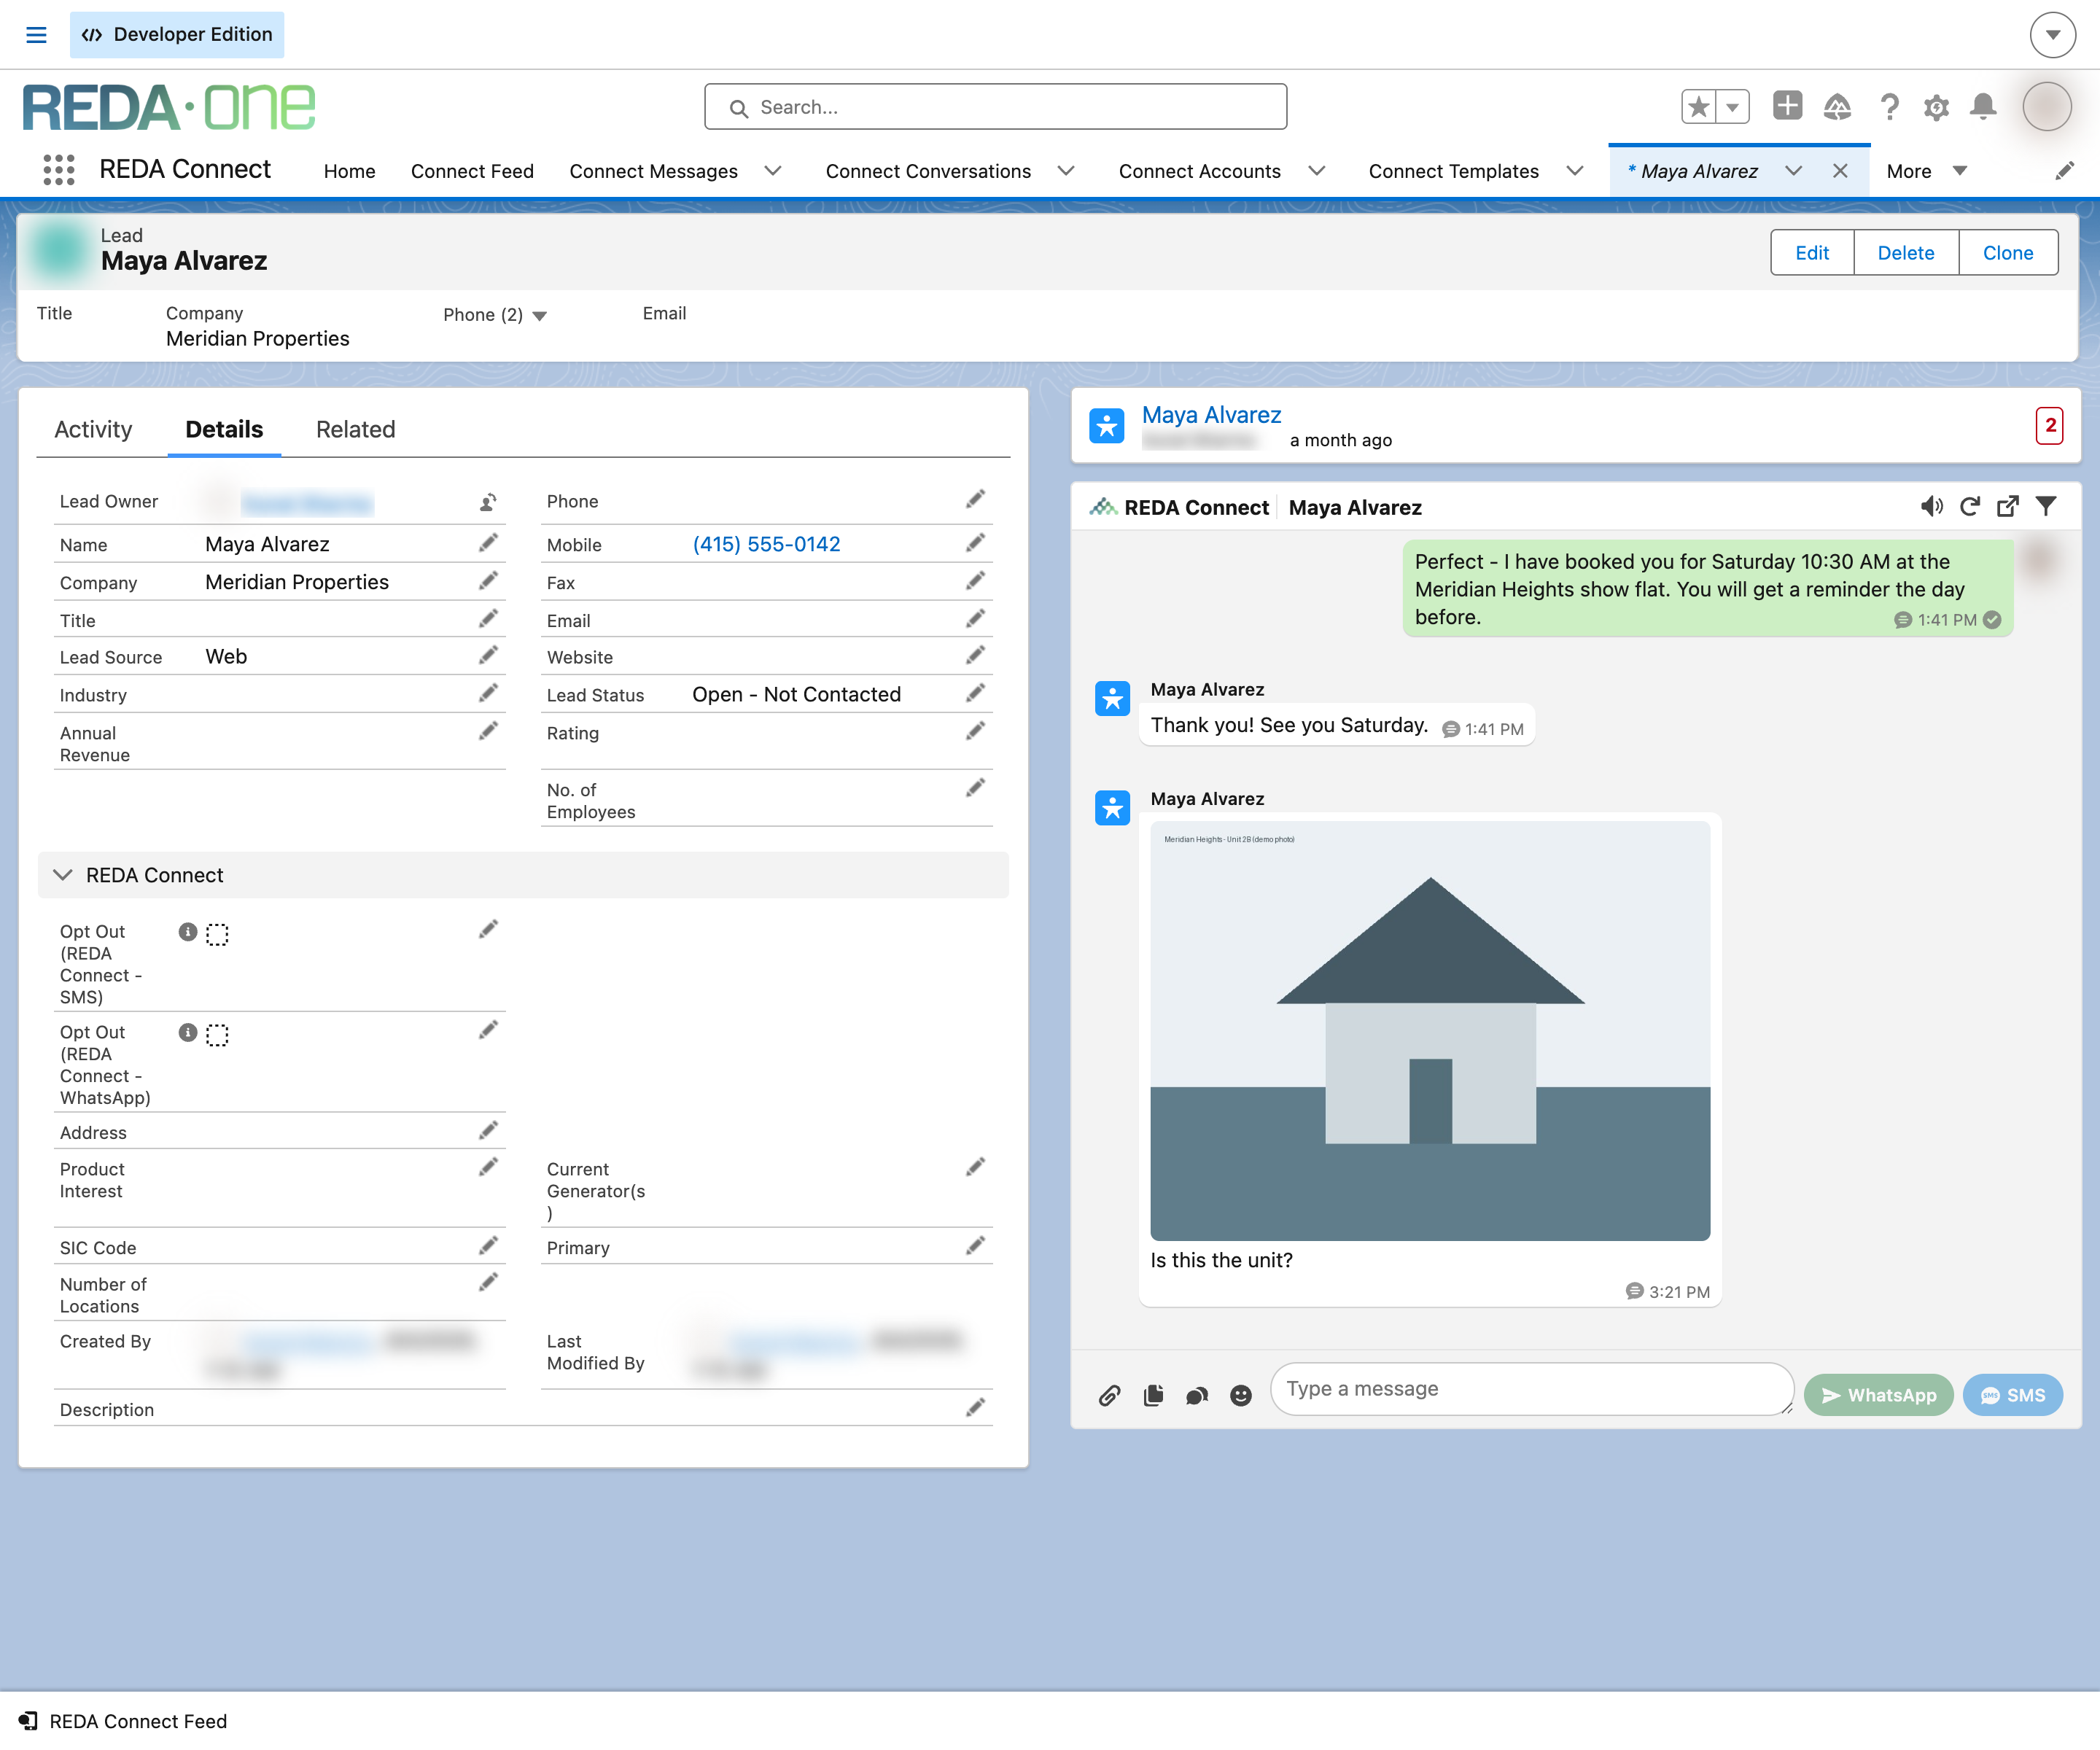Send message via WhatsApp button
The width and height of the screenshot is (2100, 1750).
pos(1878,1395)
